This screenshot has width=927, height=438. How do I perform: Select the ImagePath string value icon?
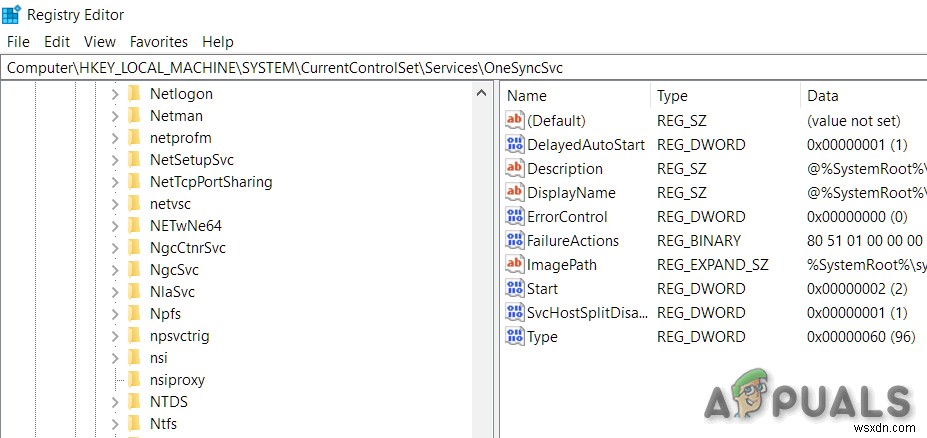(515, 265)
